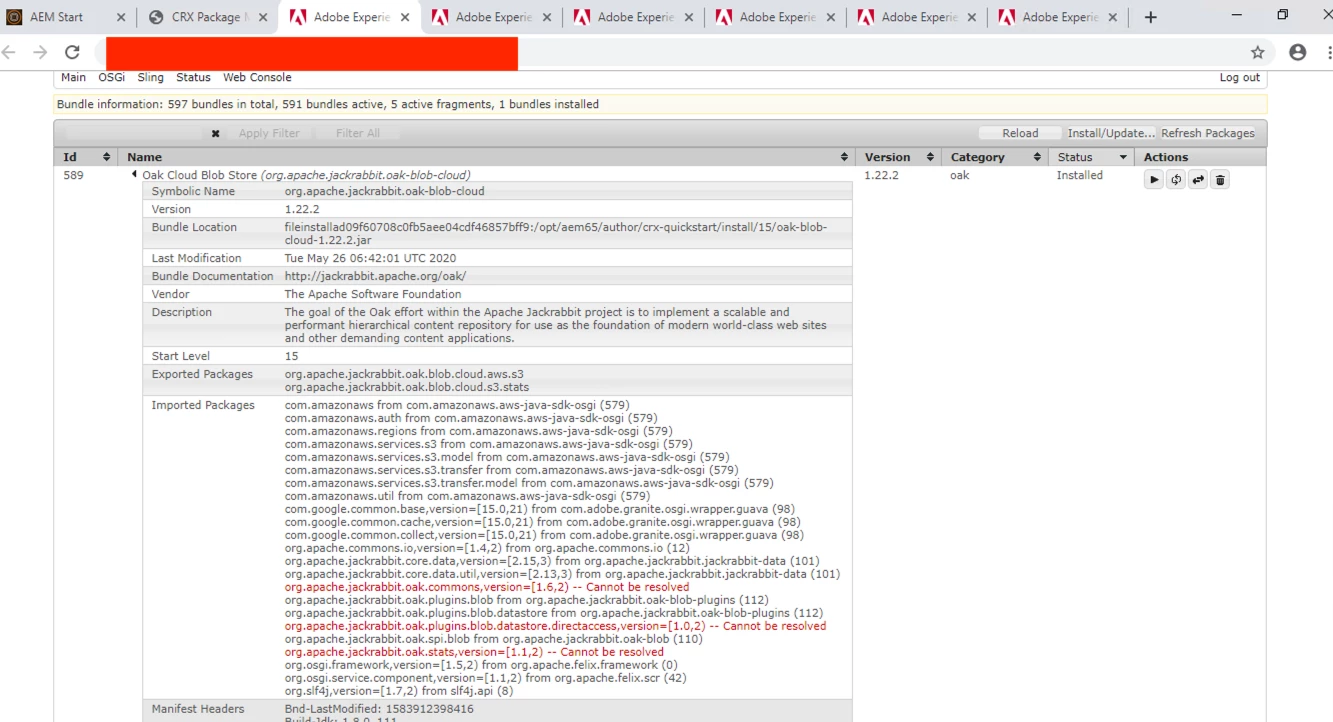This screenshot has width=1333, height=722.
Task: Click the Bundle Location value text
Action: coord(556,233)
